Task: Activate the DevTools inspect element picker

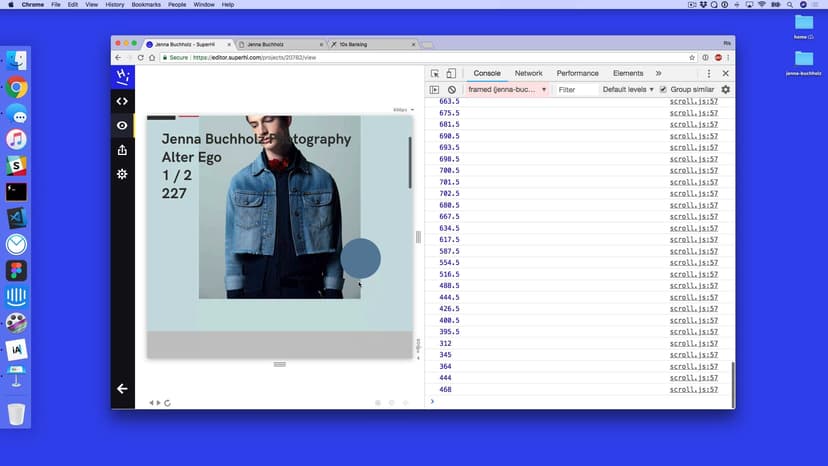Action: (435, 74)
